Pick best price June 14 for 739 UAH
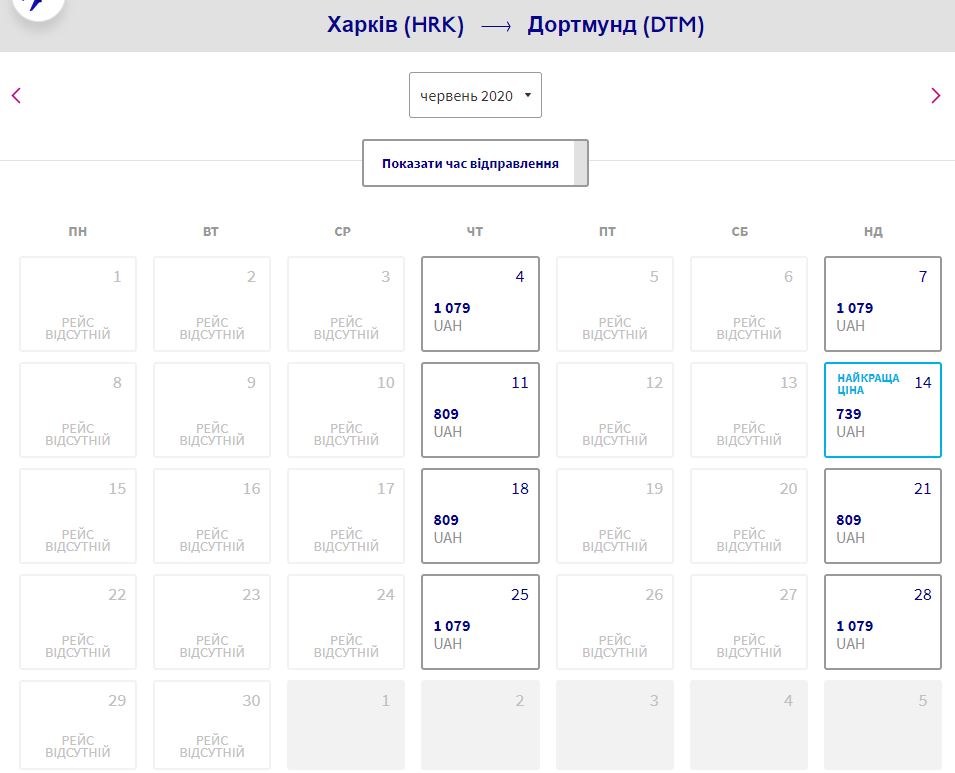955x773 pixels. coord(882,410)
